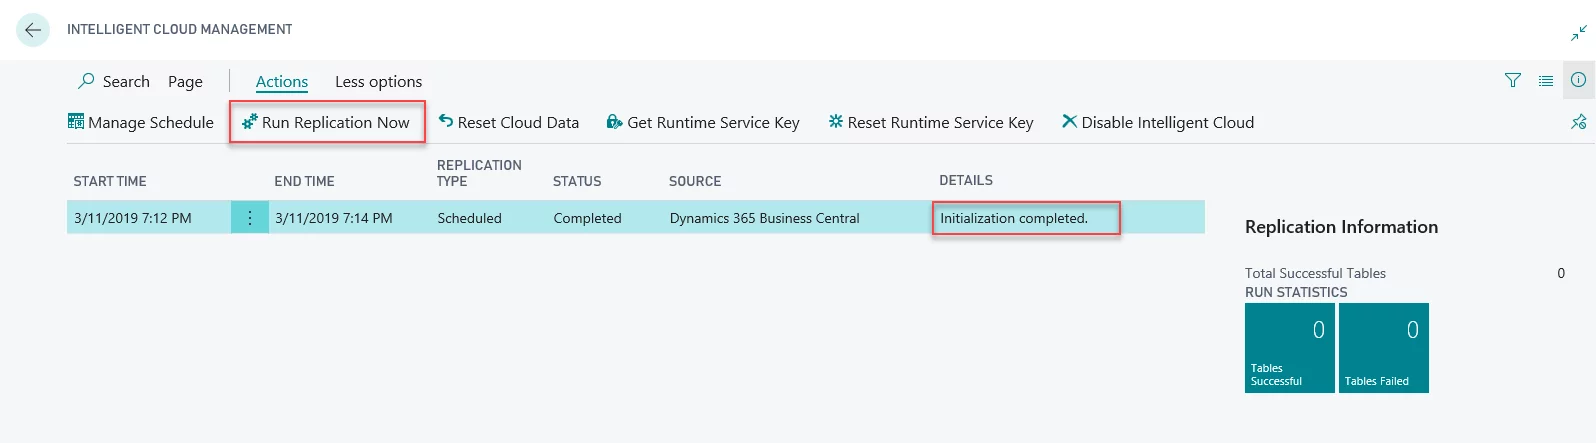Get Runtime Service Key
Screen dimensions: 1596x443
click(x=703, y=122)
